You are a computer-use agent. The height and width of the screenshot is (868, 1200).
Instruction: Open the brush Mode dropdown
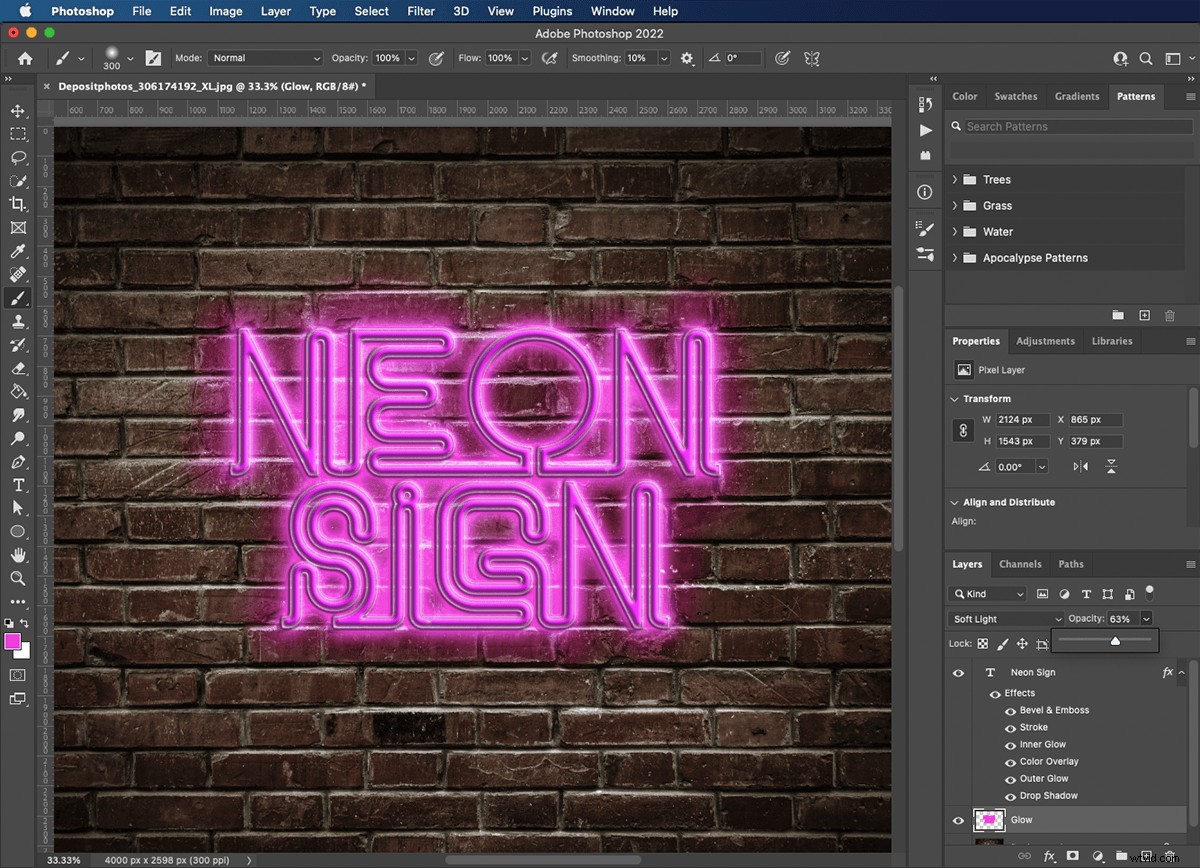(x=264, y=57)
